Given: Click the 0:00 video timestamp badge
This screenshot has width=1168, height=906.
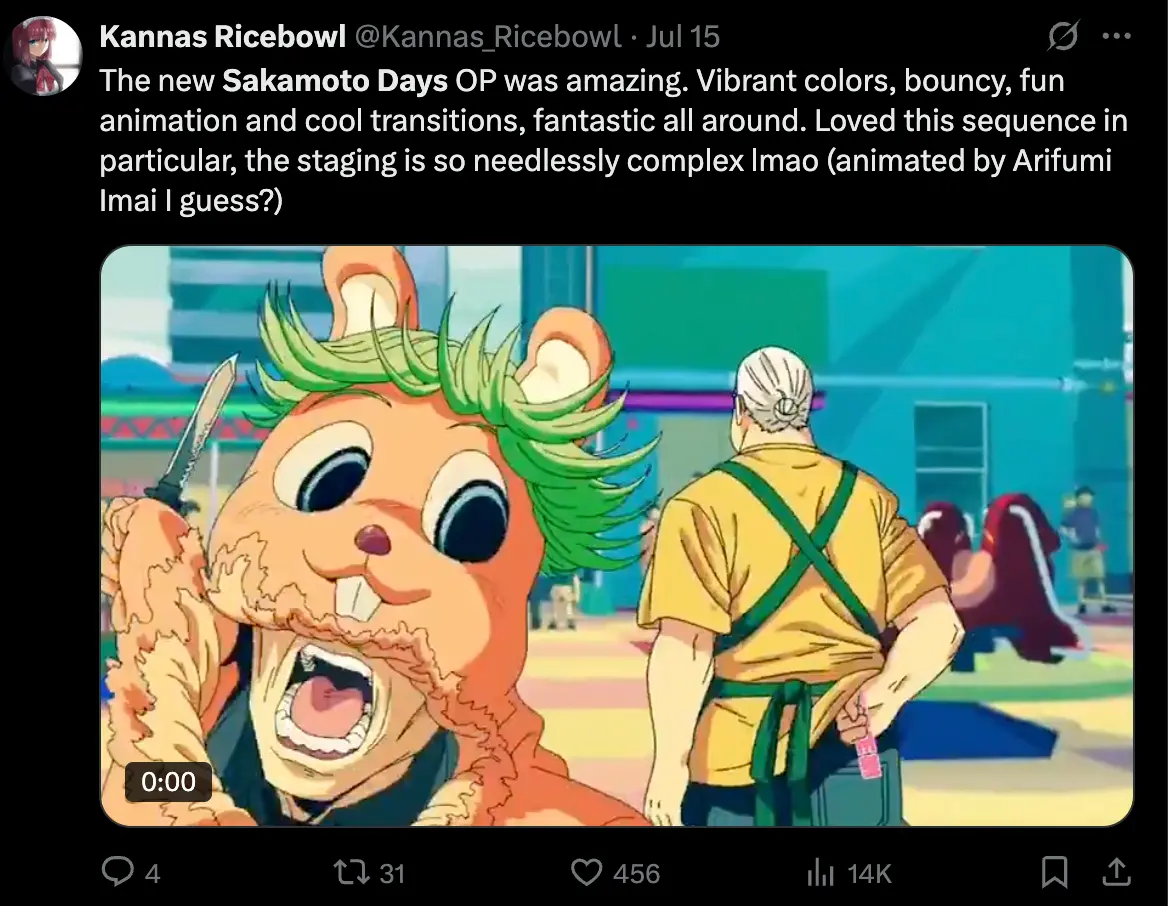Looking at the screenshot, I should coord(167,781).
